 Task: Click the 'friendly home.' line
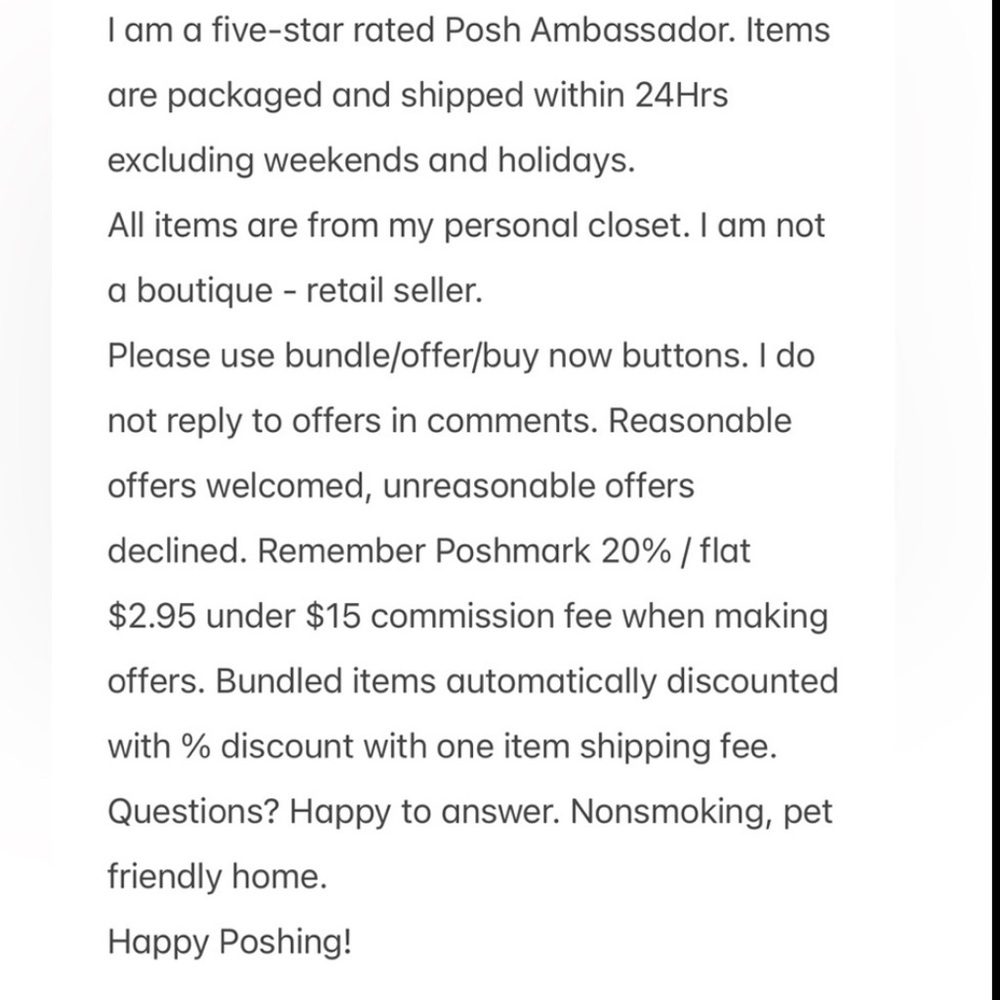click(x=217, y=876)
